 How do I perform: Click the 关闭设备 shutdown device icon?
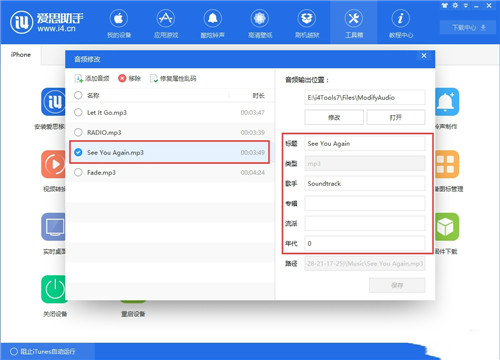[53, 289]
